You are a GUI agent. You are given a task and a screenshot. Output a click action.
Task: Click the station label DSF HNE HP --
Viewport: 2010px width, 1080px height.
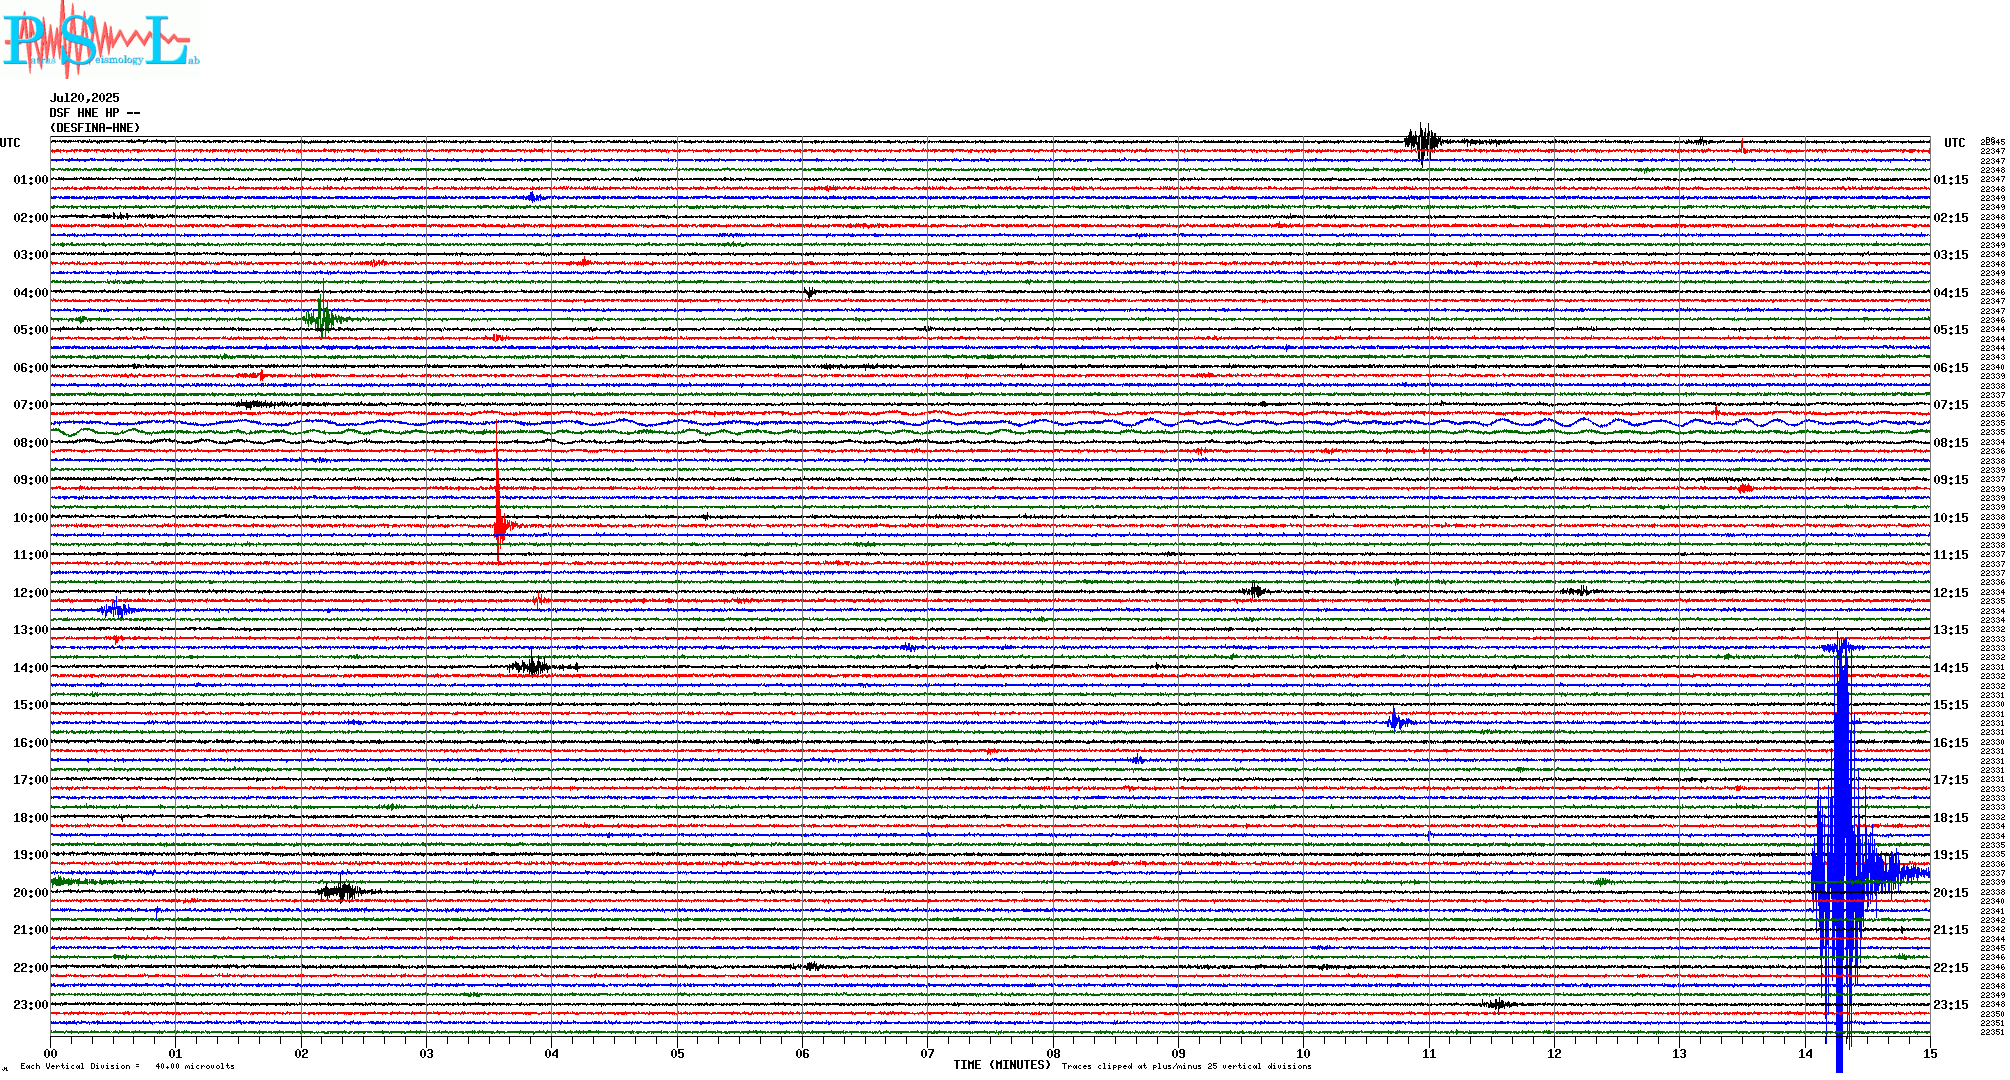(95, 113)
